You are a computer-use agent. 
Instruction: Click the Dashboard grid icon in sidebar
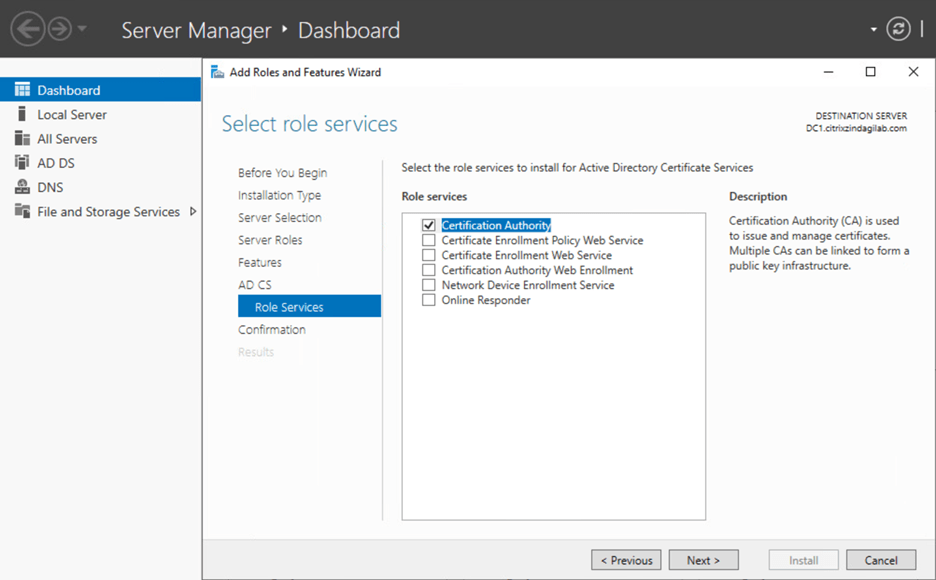(22, 90)
